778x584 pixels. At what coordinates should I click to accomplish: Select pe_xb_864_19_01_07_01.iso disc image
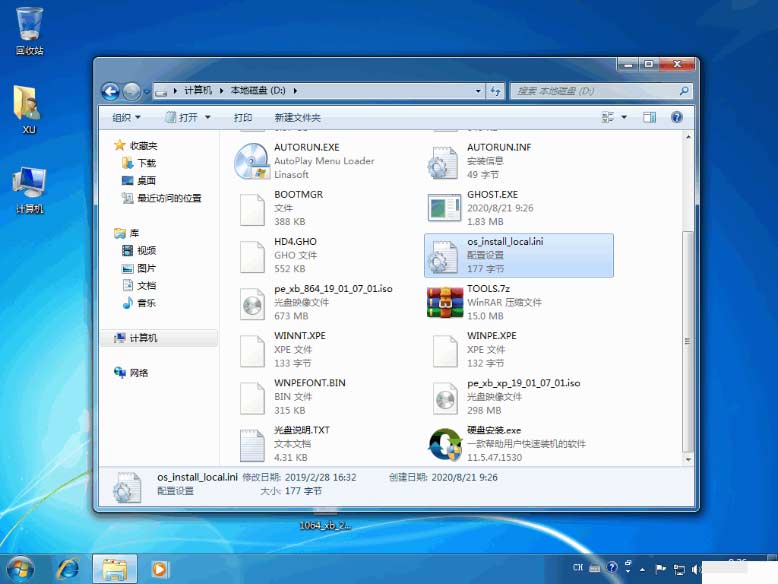coord(252,303)
